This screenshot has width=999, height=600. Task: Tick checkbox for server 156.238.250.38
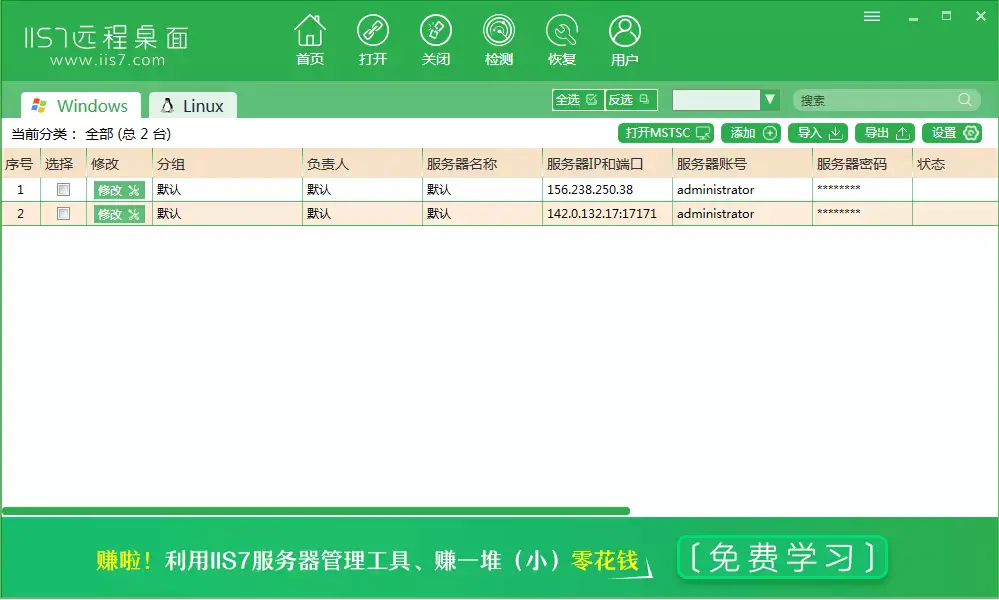pos(63,189)
